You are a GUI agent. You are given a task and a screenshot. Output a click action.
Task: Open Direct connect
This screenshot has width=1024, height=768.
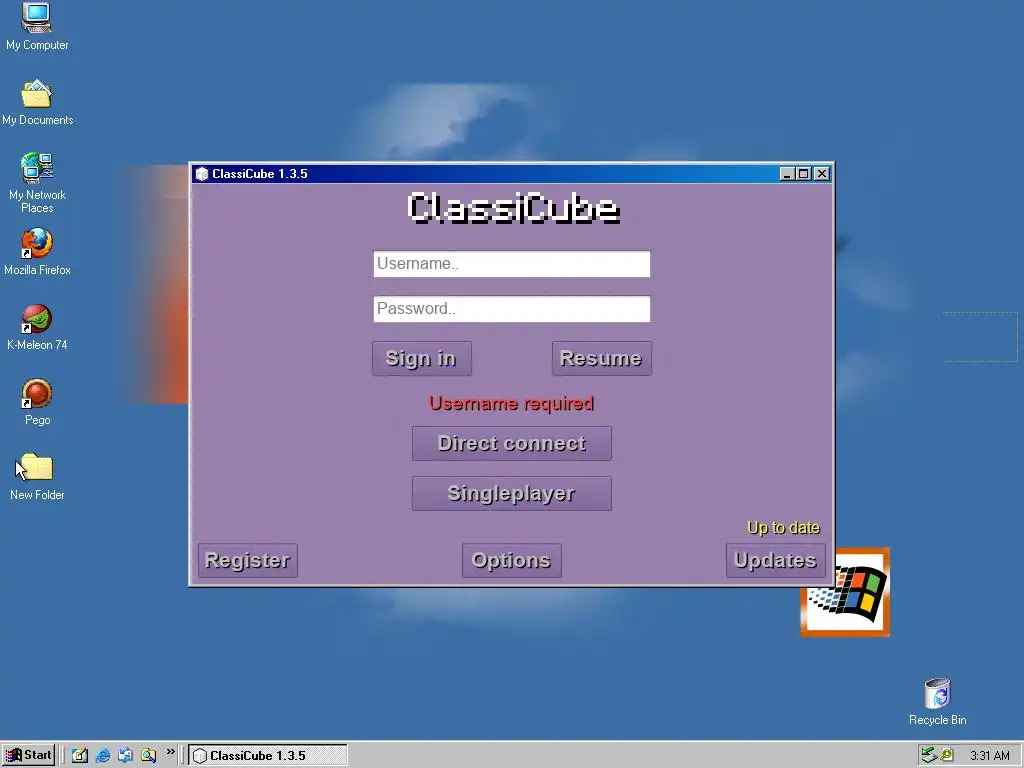click(x=511, y=443)
